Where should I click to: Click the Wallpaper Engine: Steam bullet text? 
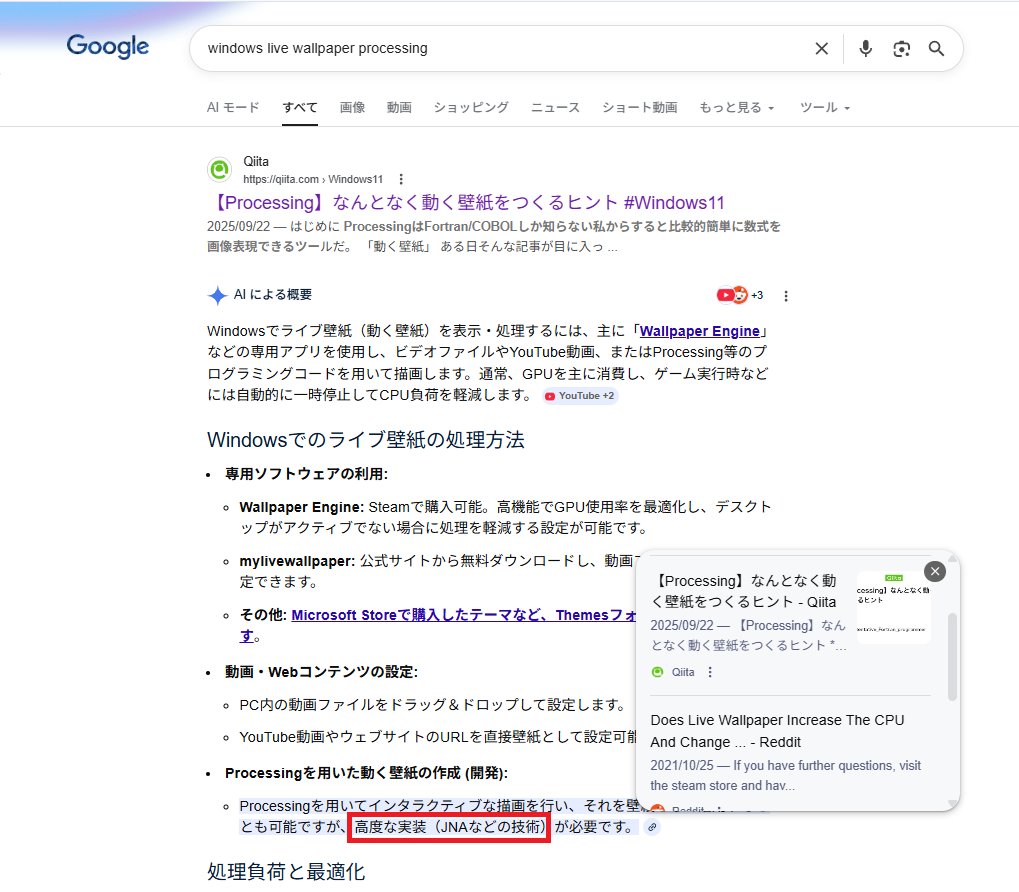pyautogui.click(x=505, y=517)
